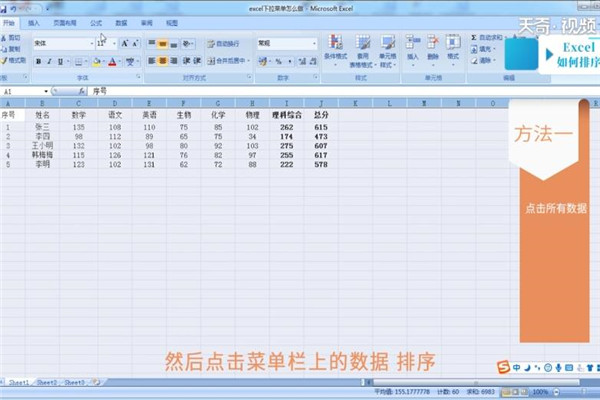Toggle center horizontal alignment
This screenshot has width=600, height=400.
pos(163,61)
